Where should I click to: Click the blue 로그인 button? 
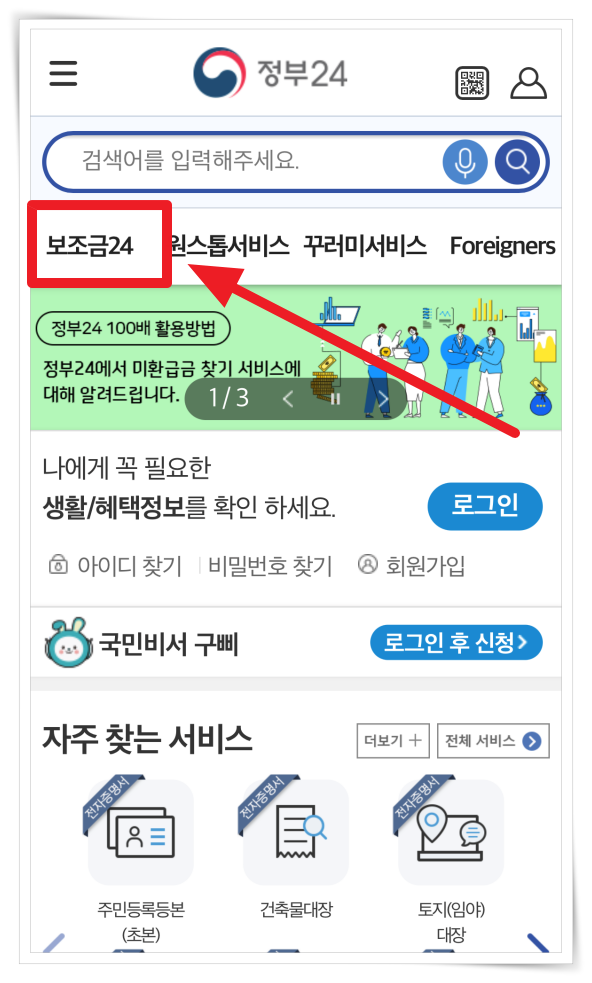point(485,506)
